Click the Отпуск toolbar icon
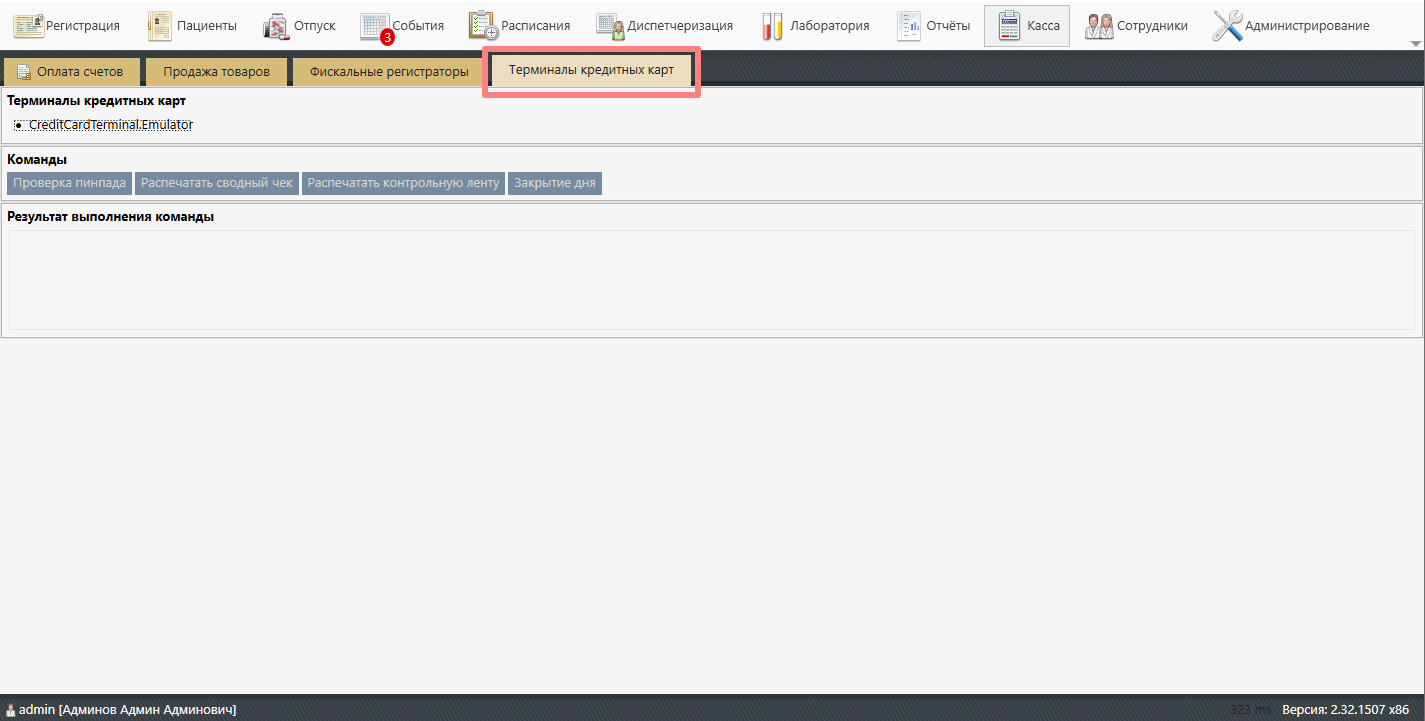The height and width of the screenshot is (721, 1425). 276,26
